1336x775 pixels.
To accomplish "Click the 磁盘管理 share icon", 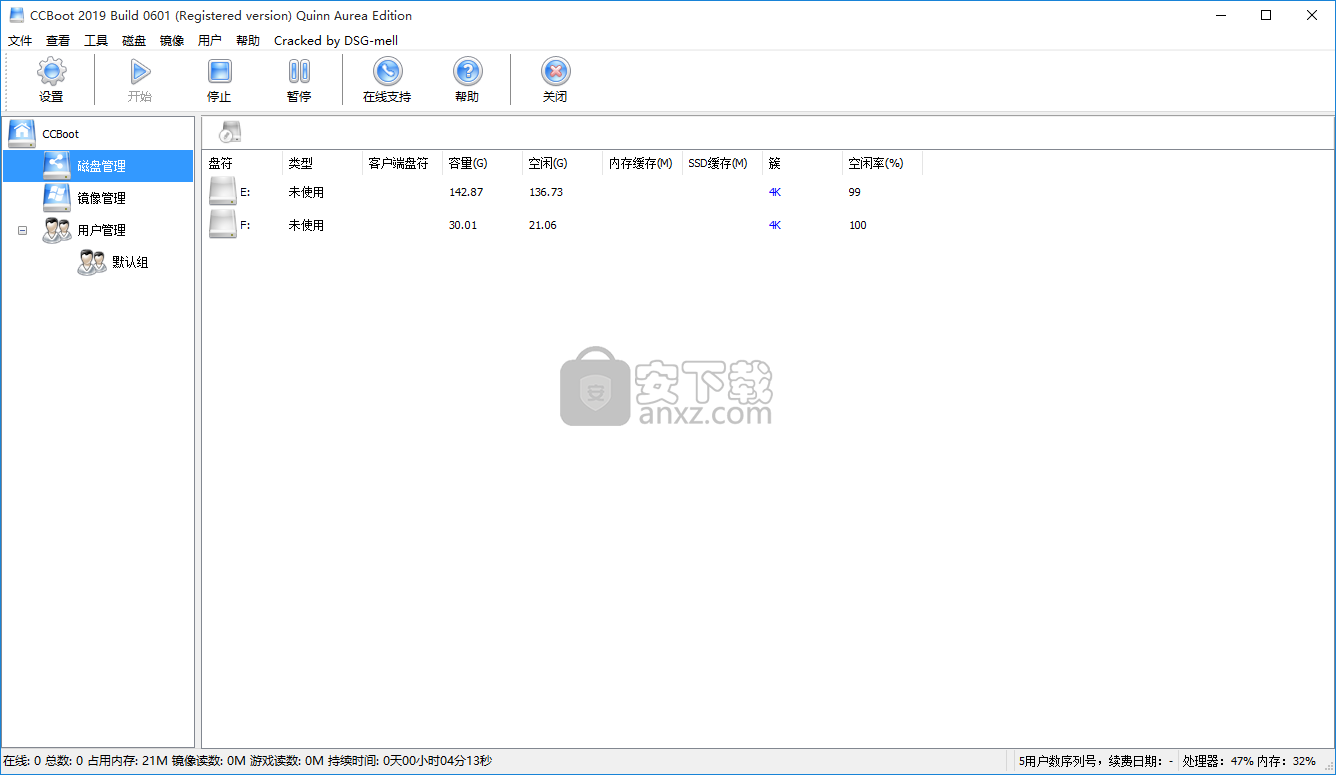I will click(x=57, y=166).
